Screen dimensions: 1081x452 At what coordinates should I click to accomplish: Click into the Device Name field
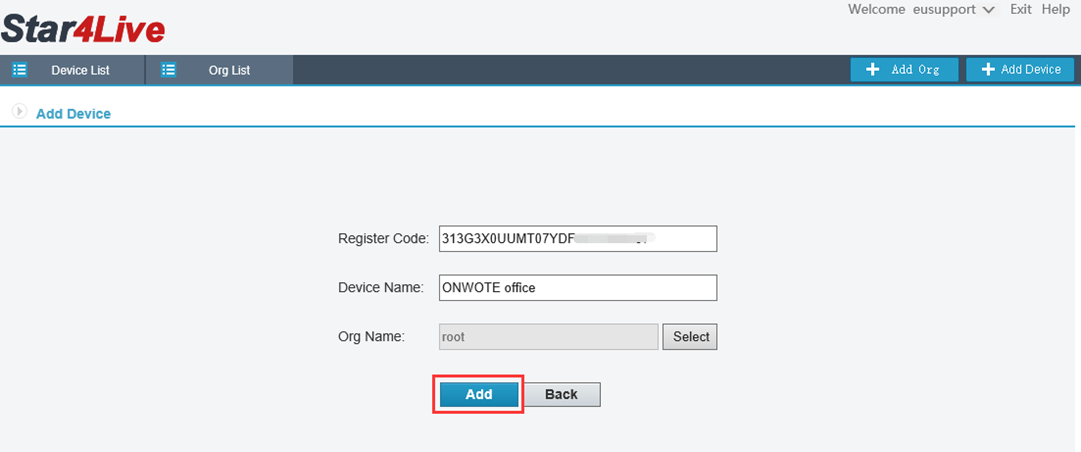tap(578, 288)
